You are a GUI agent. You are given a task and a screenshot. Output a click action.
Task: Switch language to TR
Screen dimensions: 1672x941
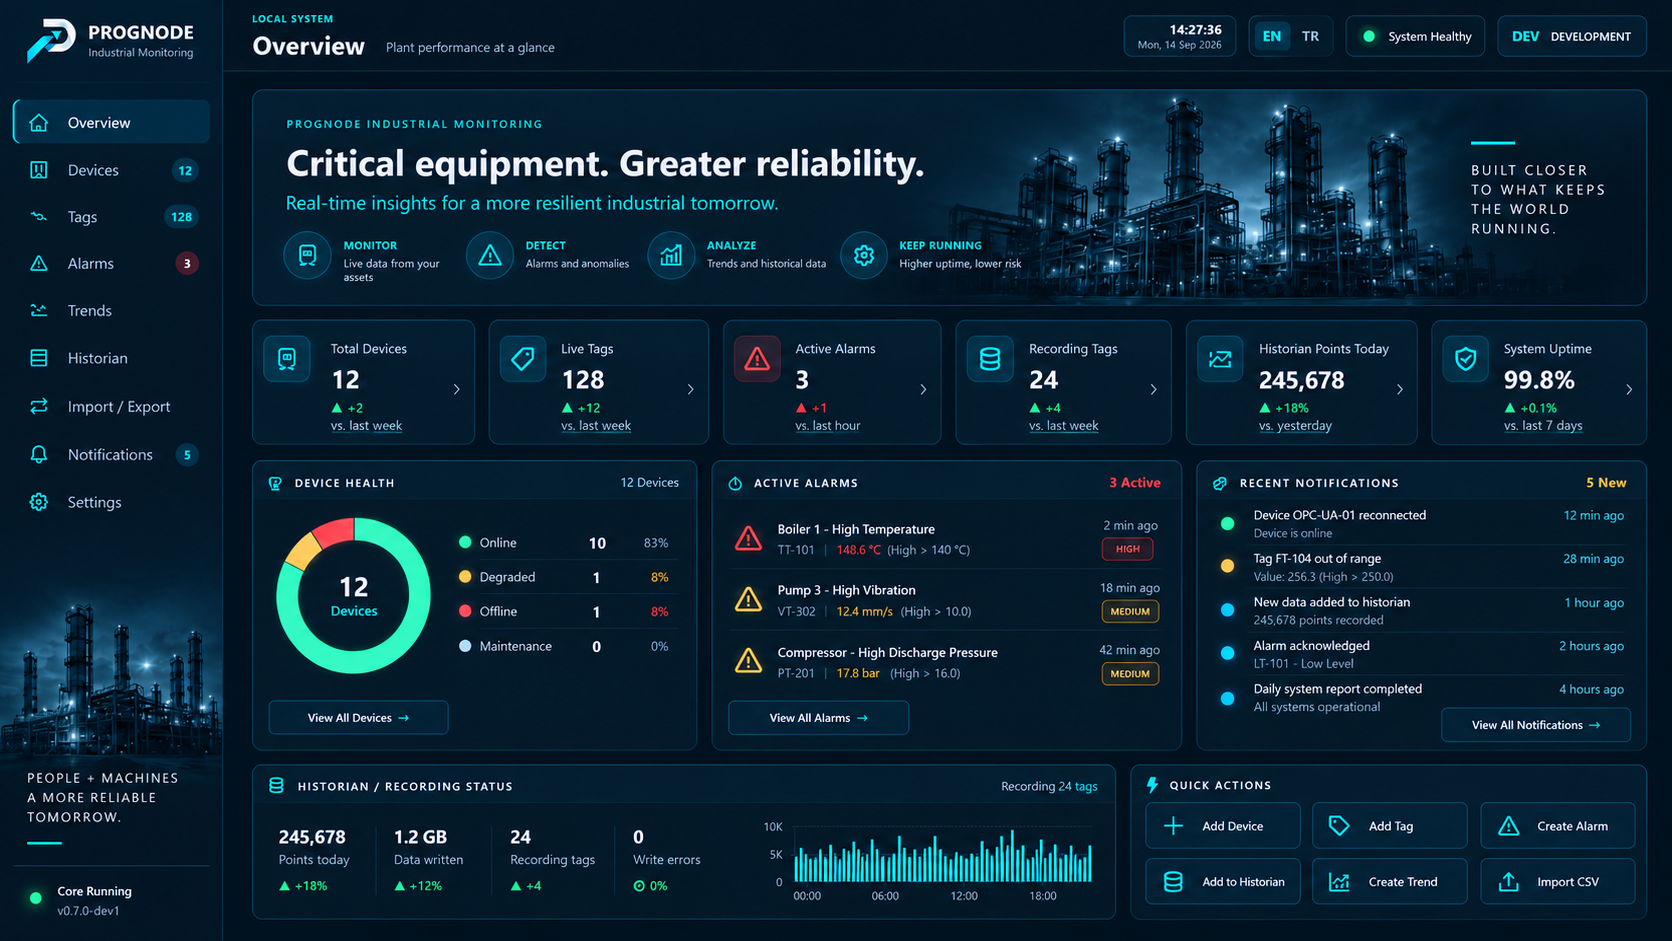1310,36
